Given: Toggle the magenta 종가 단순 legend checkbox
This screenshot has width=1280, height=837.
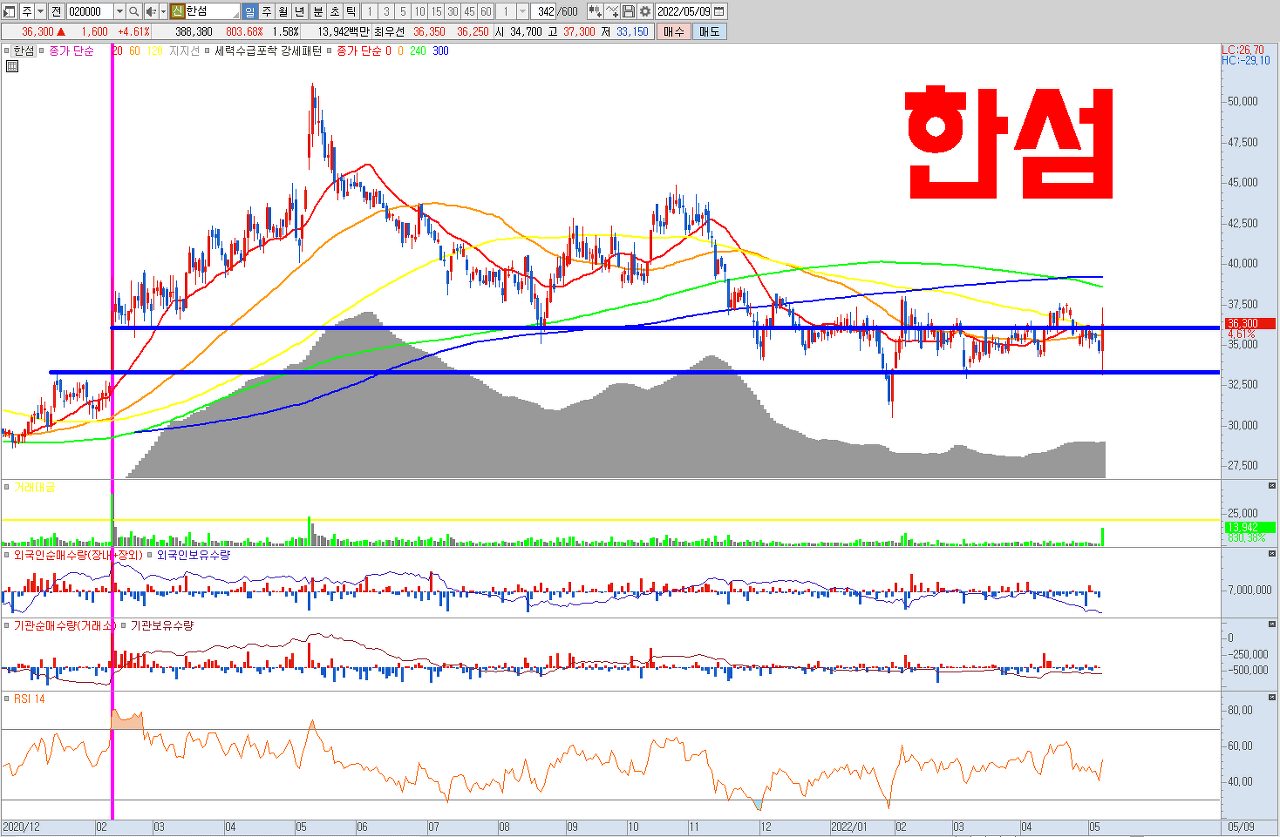Looking at the screenshot, I should 42,50.
